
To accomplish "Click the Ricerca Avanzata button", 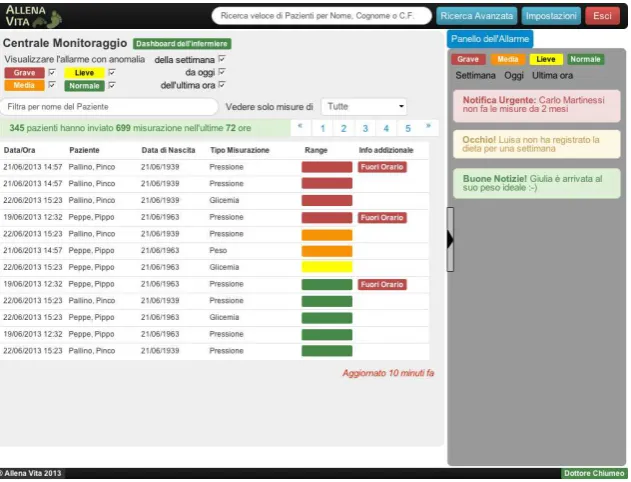I will click(476, 16).
